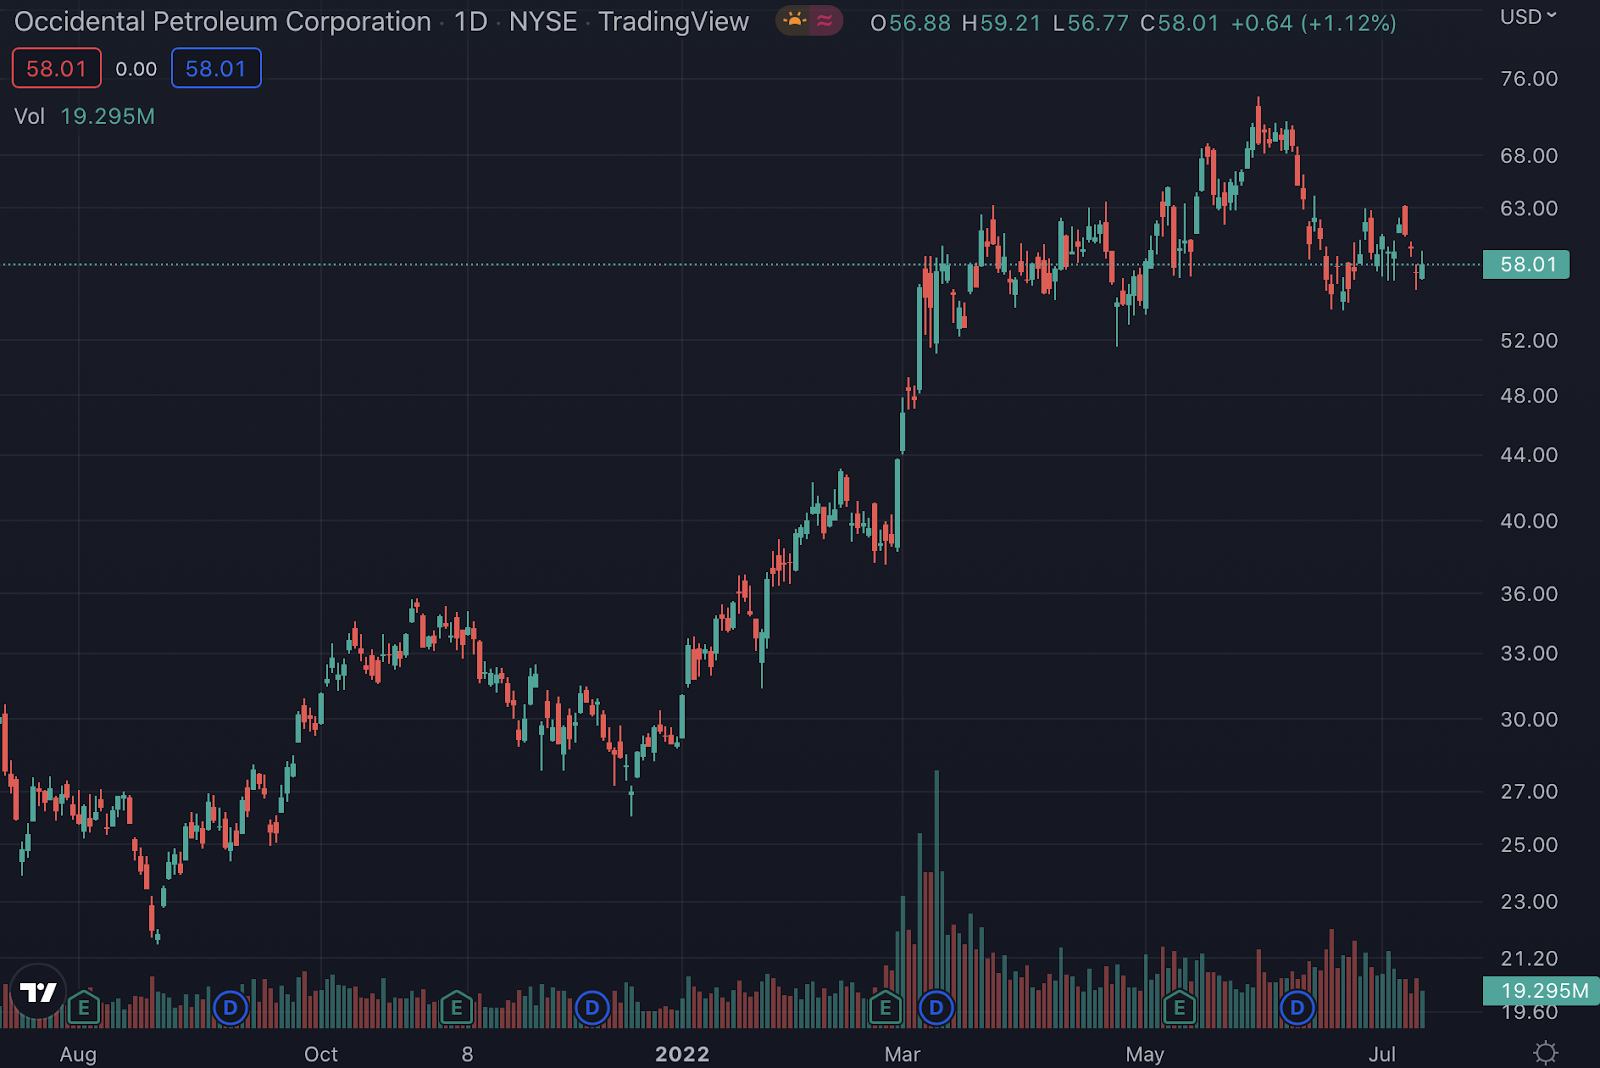
Task: Click the Oct label on the time axis
Action: 321,1054
